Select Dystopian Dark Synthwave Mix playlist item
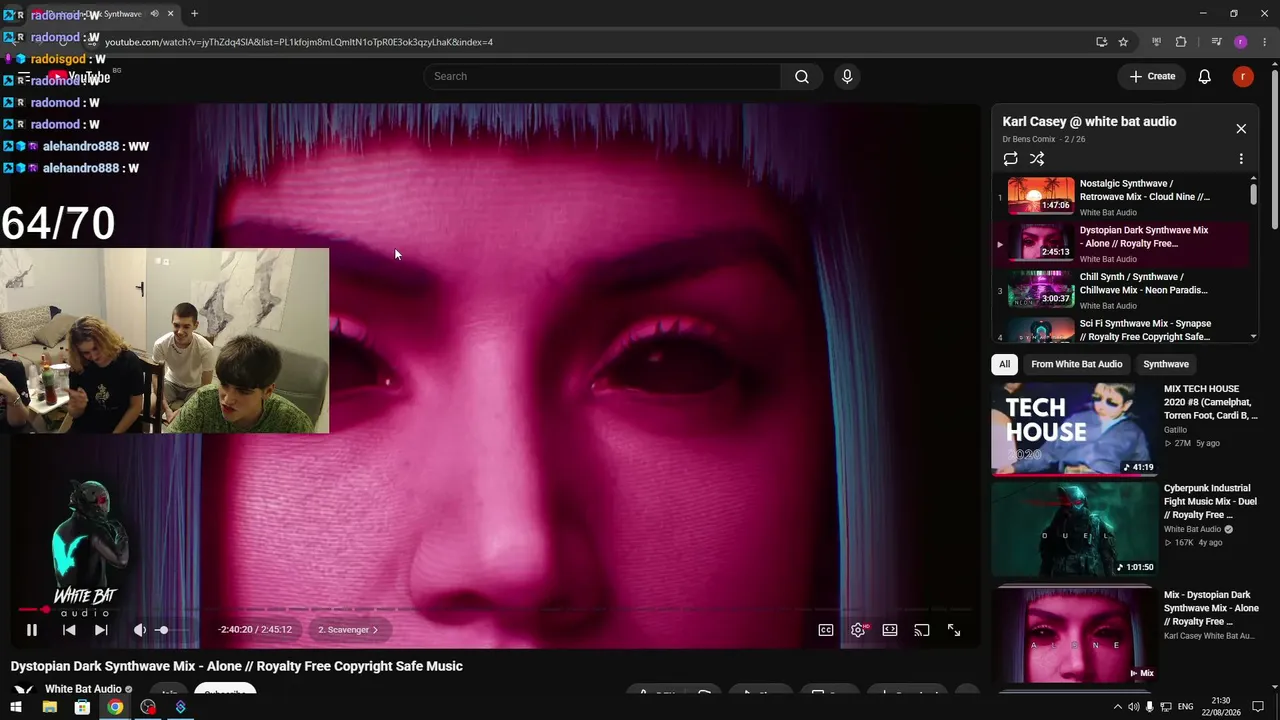1280x720 pixels. (1121, 244)
